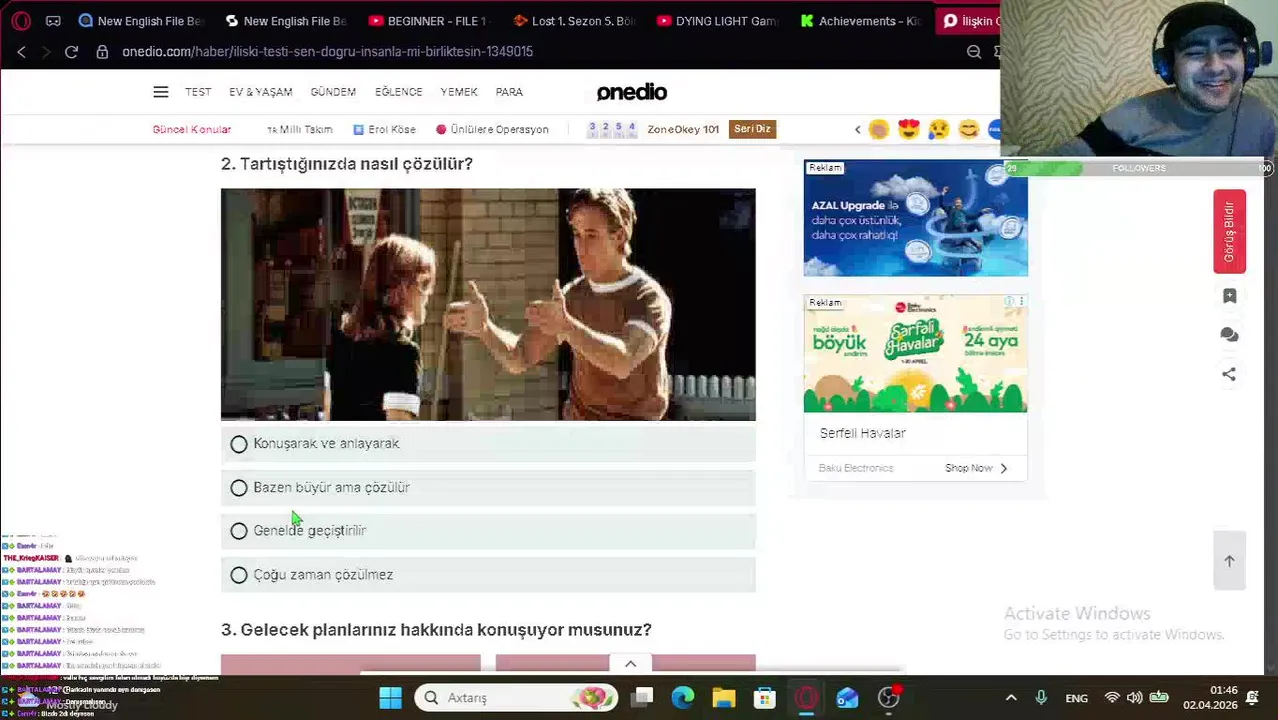1278x720 pixels.
Task: Click the microphone icon in system tray
Action: (x=1041, y=698)
